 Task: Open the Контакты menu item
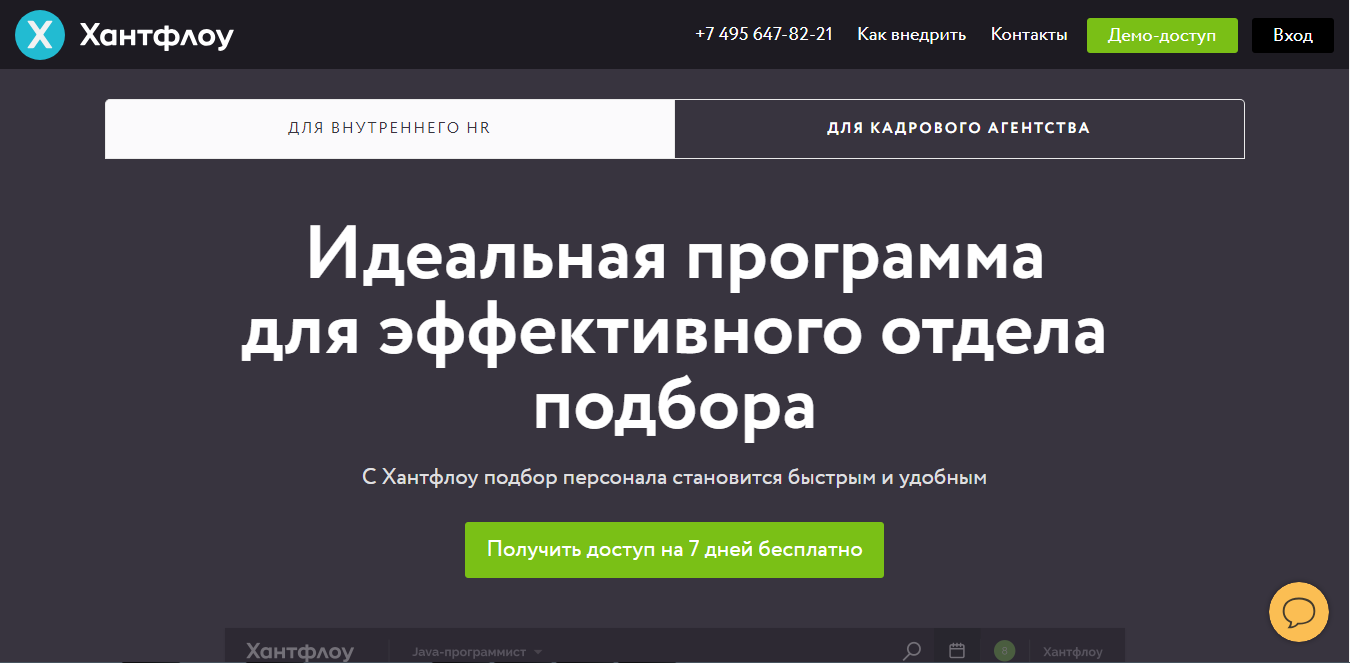[1028, 34]
